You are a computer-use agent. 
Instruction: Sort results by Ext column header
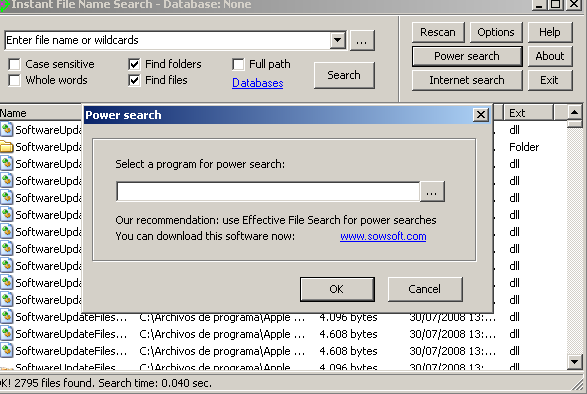click(528, 113)
